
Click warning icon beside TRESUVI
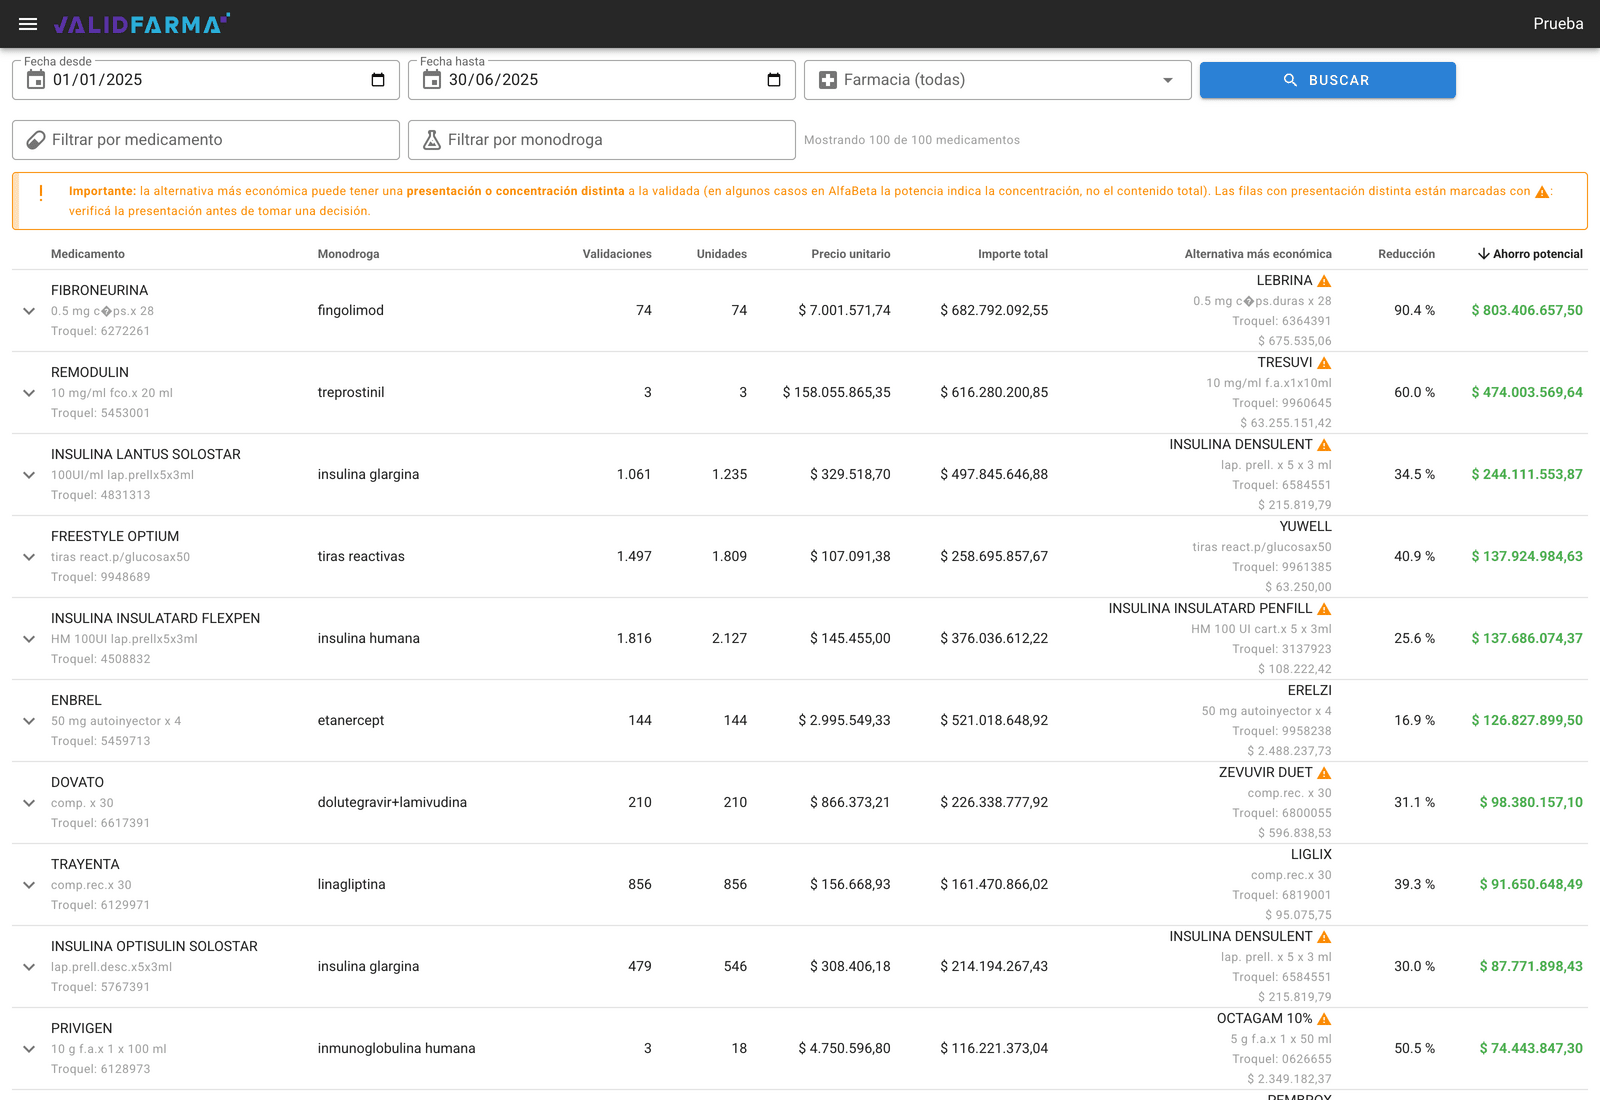[x=1324, y=363]
